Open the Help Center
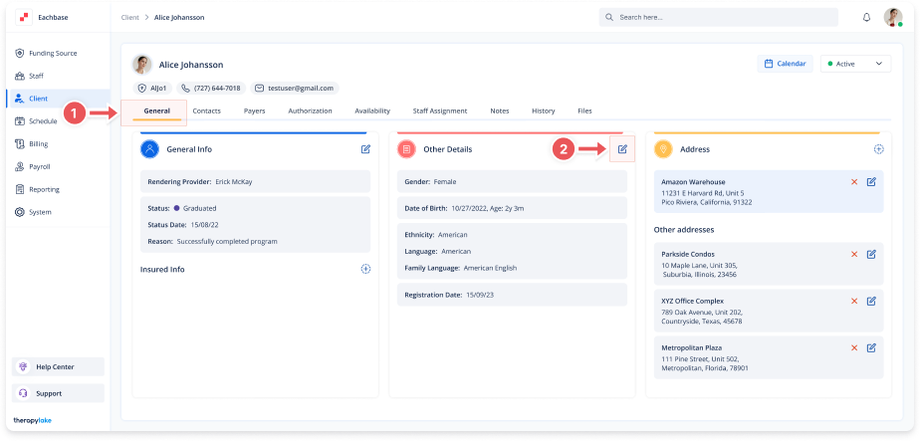 [55, 367]
